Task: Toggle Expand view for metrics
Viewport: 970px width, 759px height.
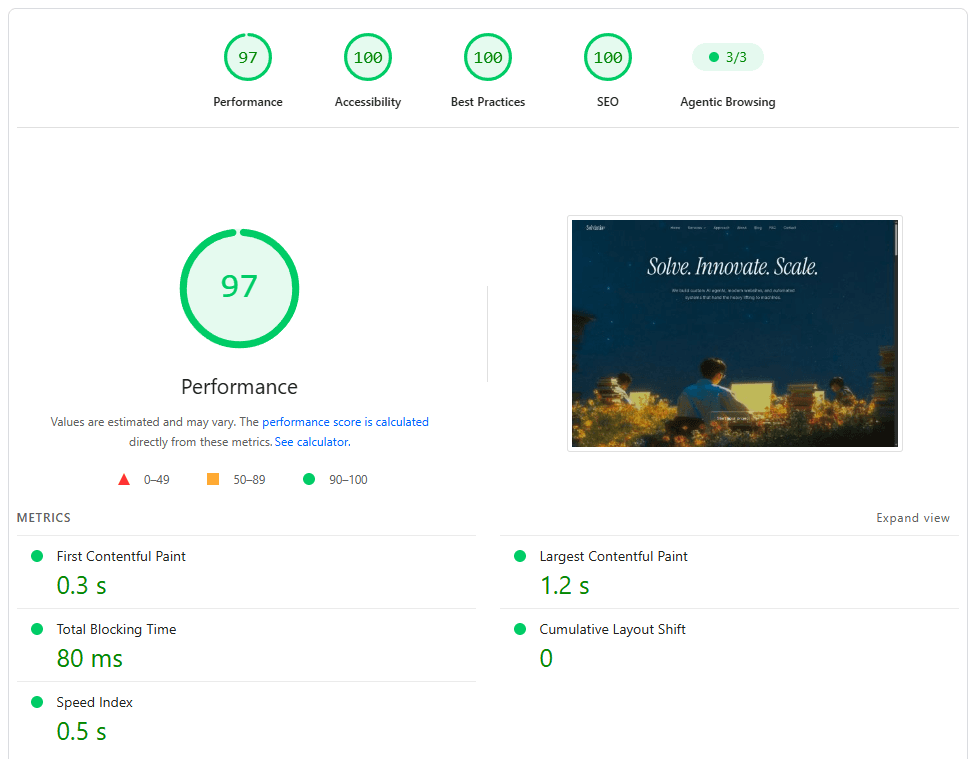Action: click(x=912, y=518)
